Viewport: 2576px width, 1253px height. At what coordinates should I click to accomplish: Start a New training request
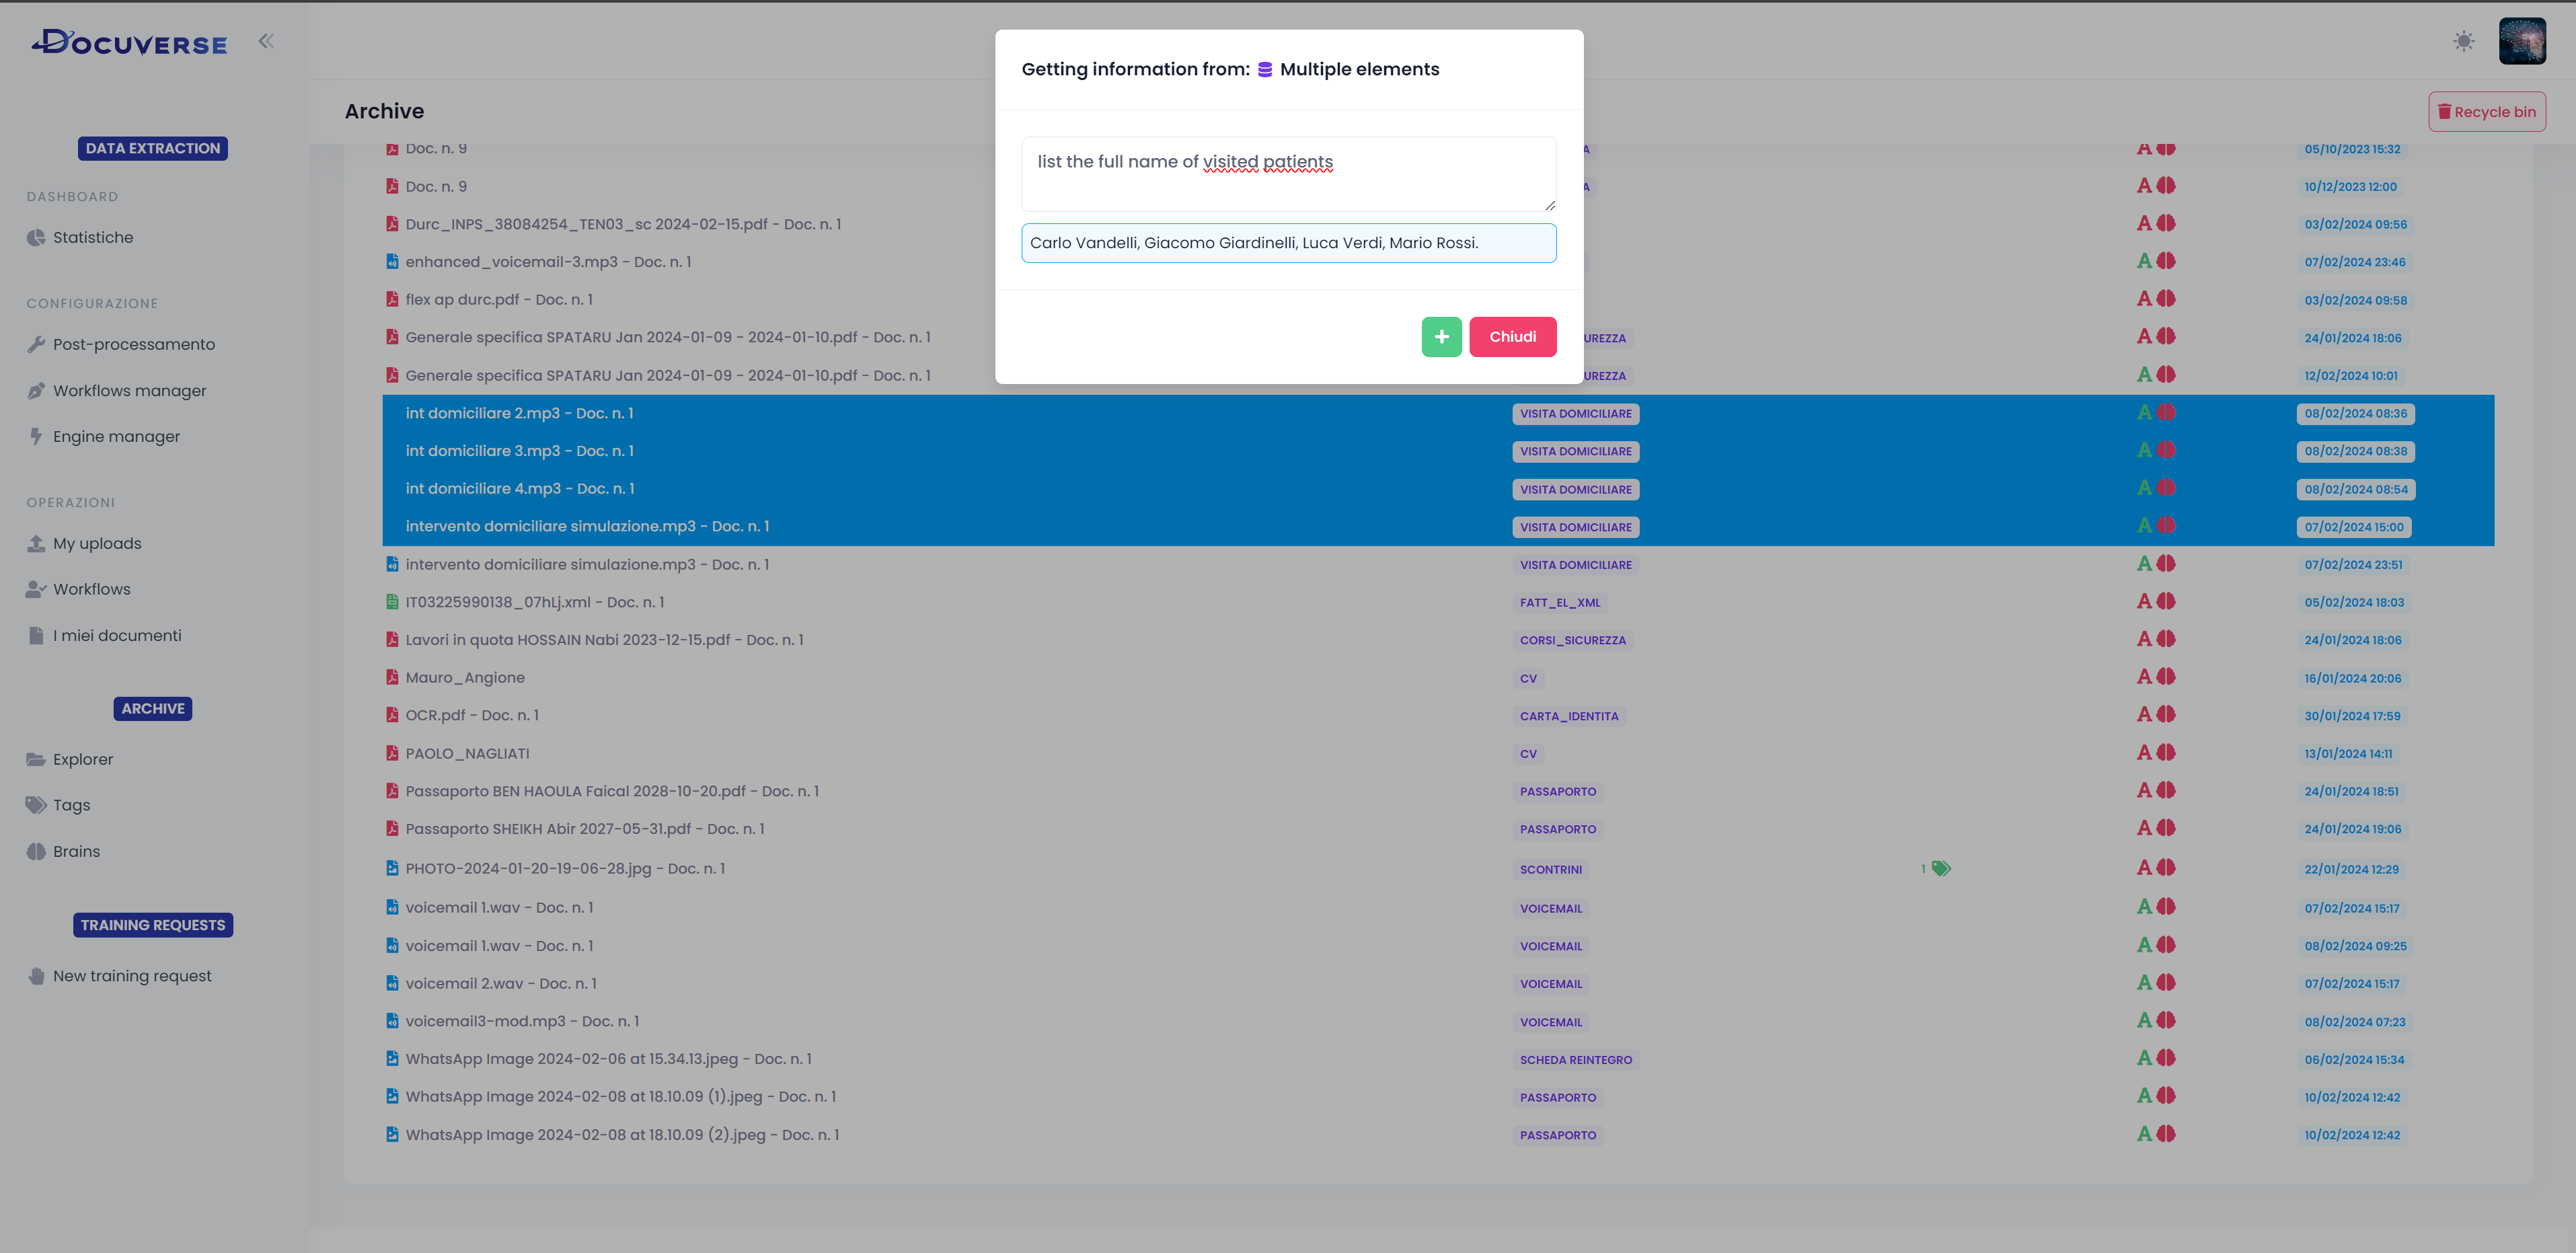point(132,976)
